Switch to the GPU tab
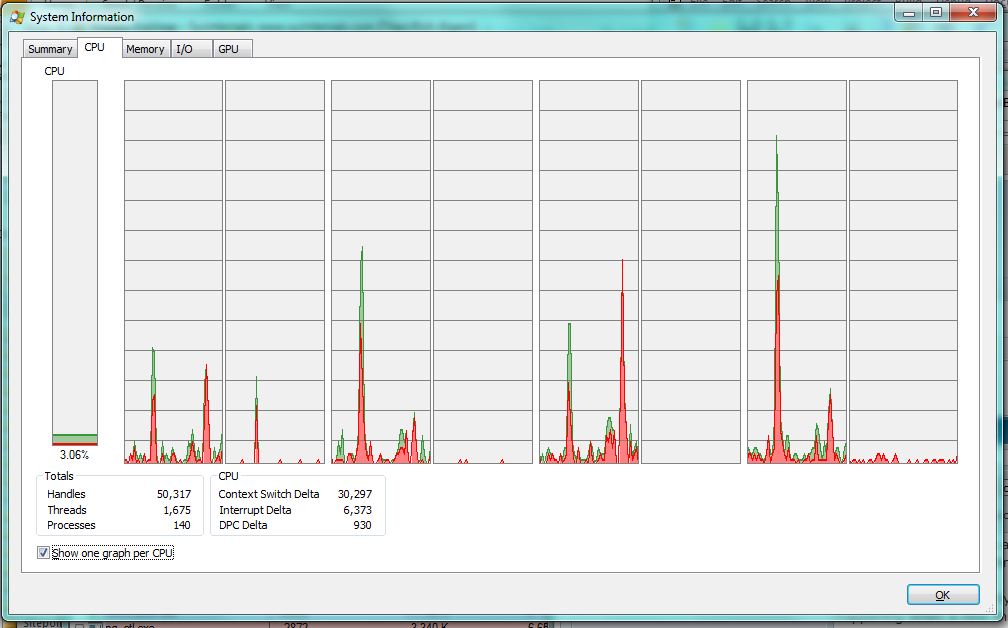1008x628 pixels. click(x=228, y=49)
